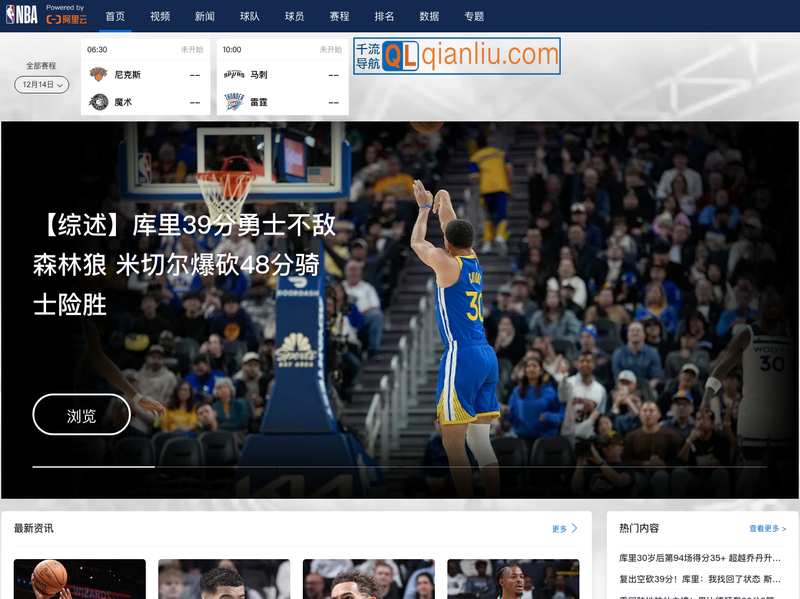Viewport: 800px width, 599px height.
Task: Click the NBA logo
Action: pos(19,13)
